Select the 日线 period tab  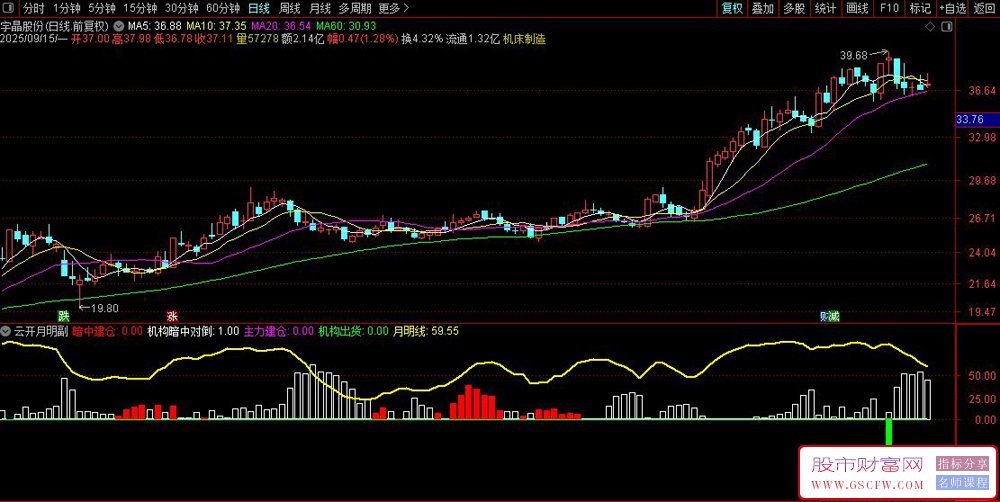258,8
